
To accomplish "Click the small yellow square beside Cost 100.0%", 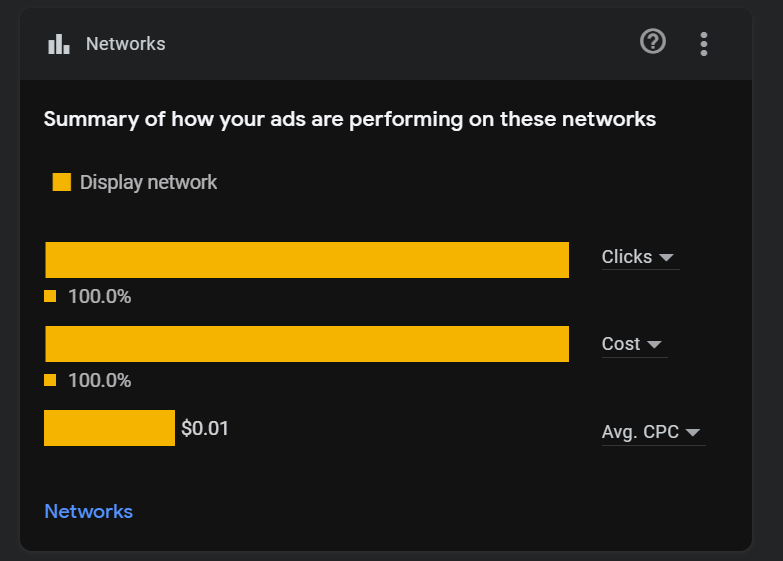I will tap(50, 380).
